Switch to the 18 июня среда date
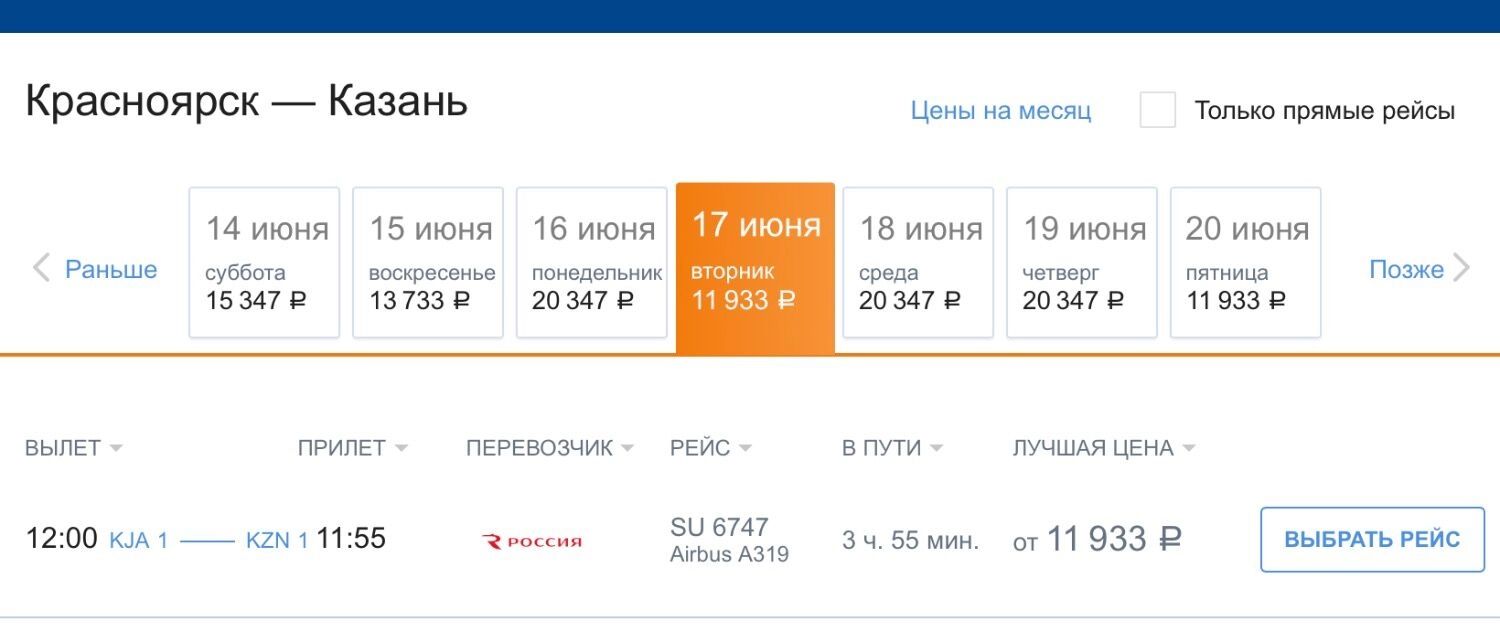Viewport: 1500px width, 643px height. coord(918,263)
